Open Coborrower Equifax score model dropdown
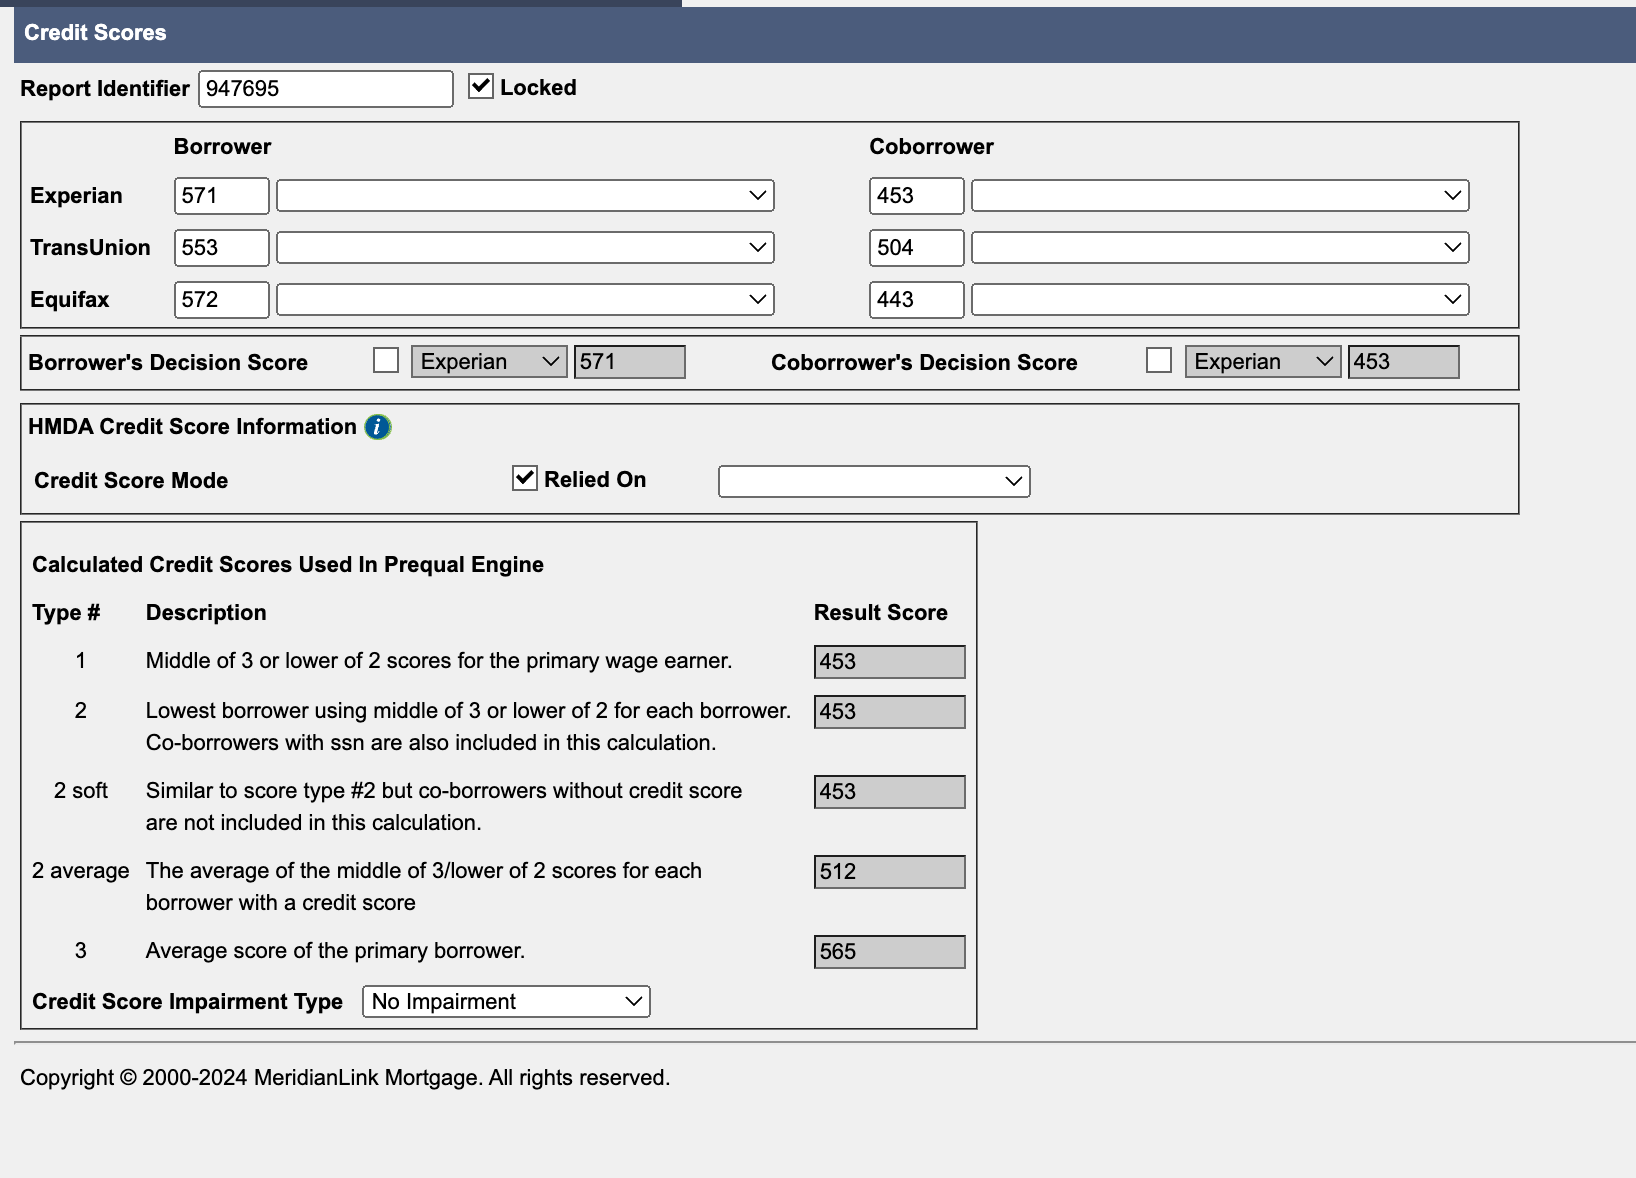The height and width of the screenshot is (1178, 1636). (1220, 300)
